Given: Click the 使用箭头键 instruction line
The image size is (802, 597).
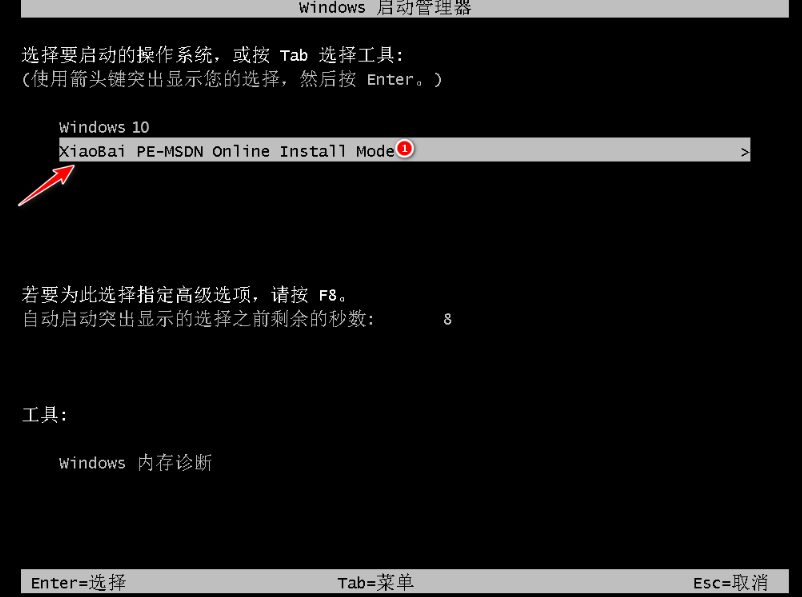Looking at the screenshot, I should pyautogui.click(x=232, y=79).
